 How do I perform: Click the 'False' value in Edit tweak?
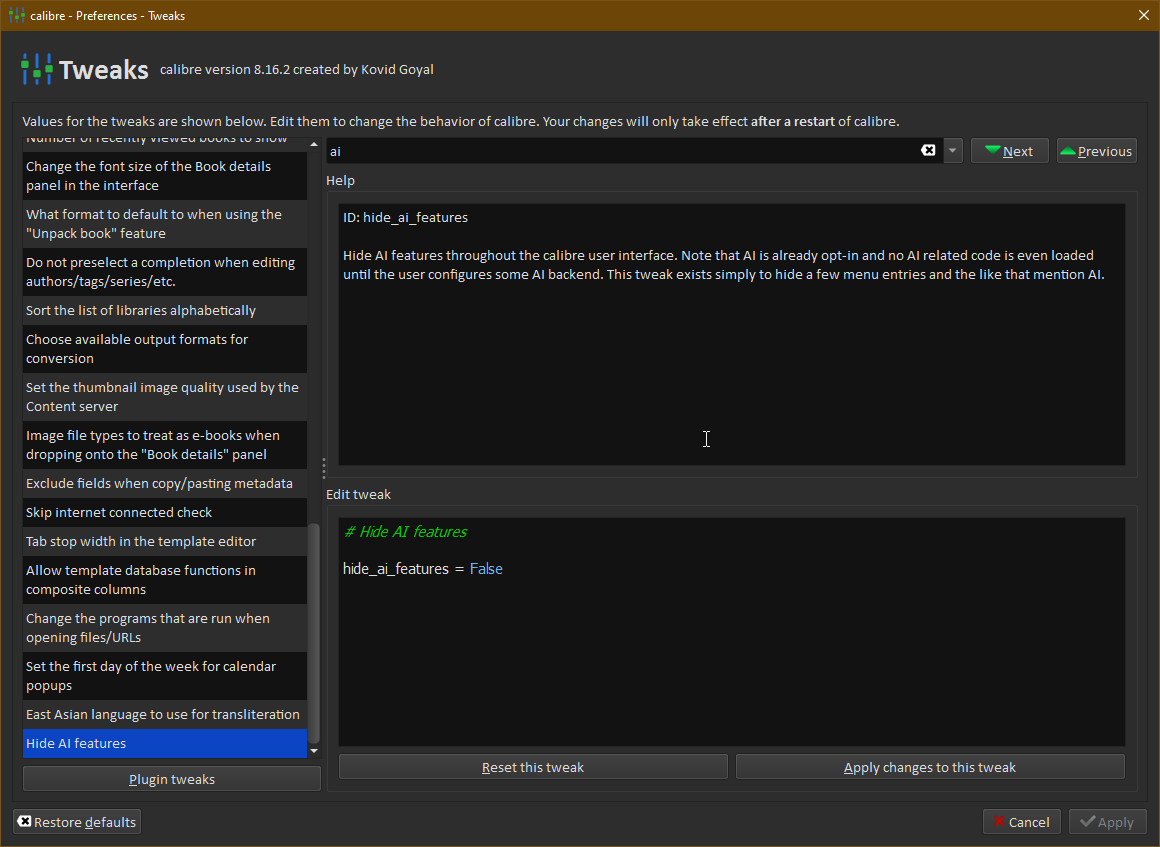click(486, 569)
